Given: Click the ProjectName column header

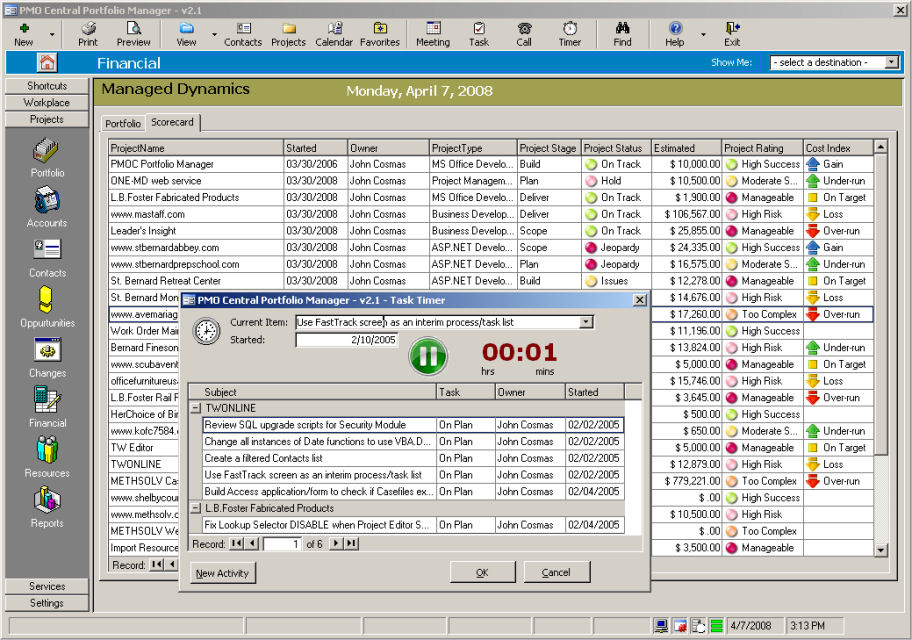Looking at the screenshot, I should point(196,148).
